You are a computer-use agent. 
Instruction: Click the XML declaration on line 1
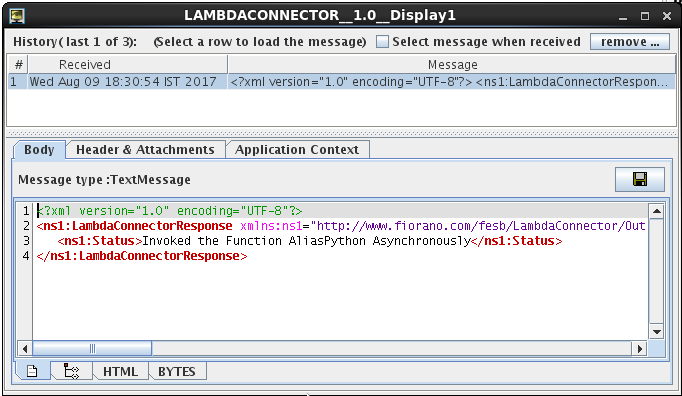point(169,211)
